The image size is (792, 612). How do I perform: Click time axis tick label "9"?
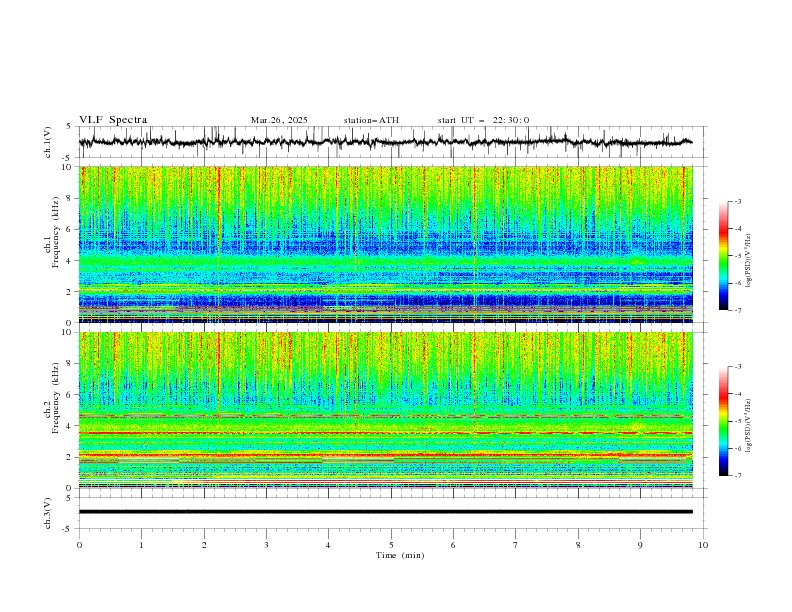point(640,545)
